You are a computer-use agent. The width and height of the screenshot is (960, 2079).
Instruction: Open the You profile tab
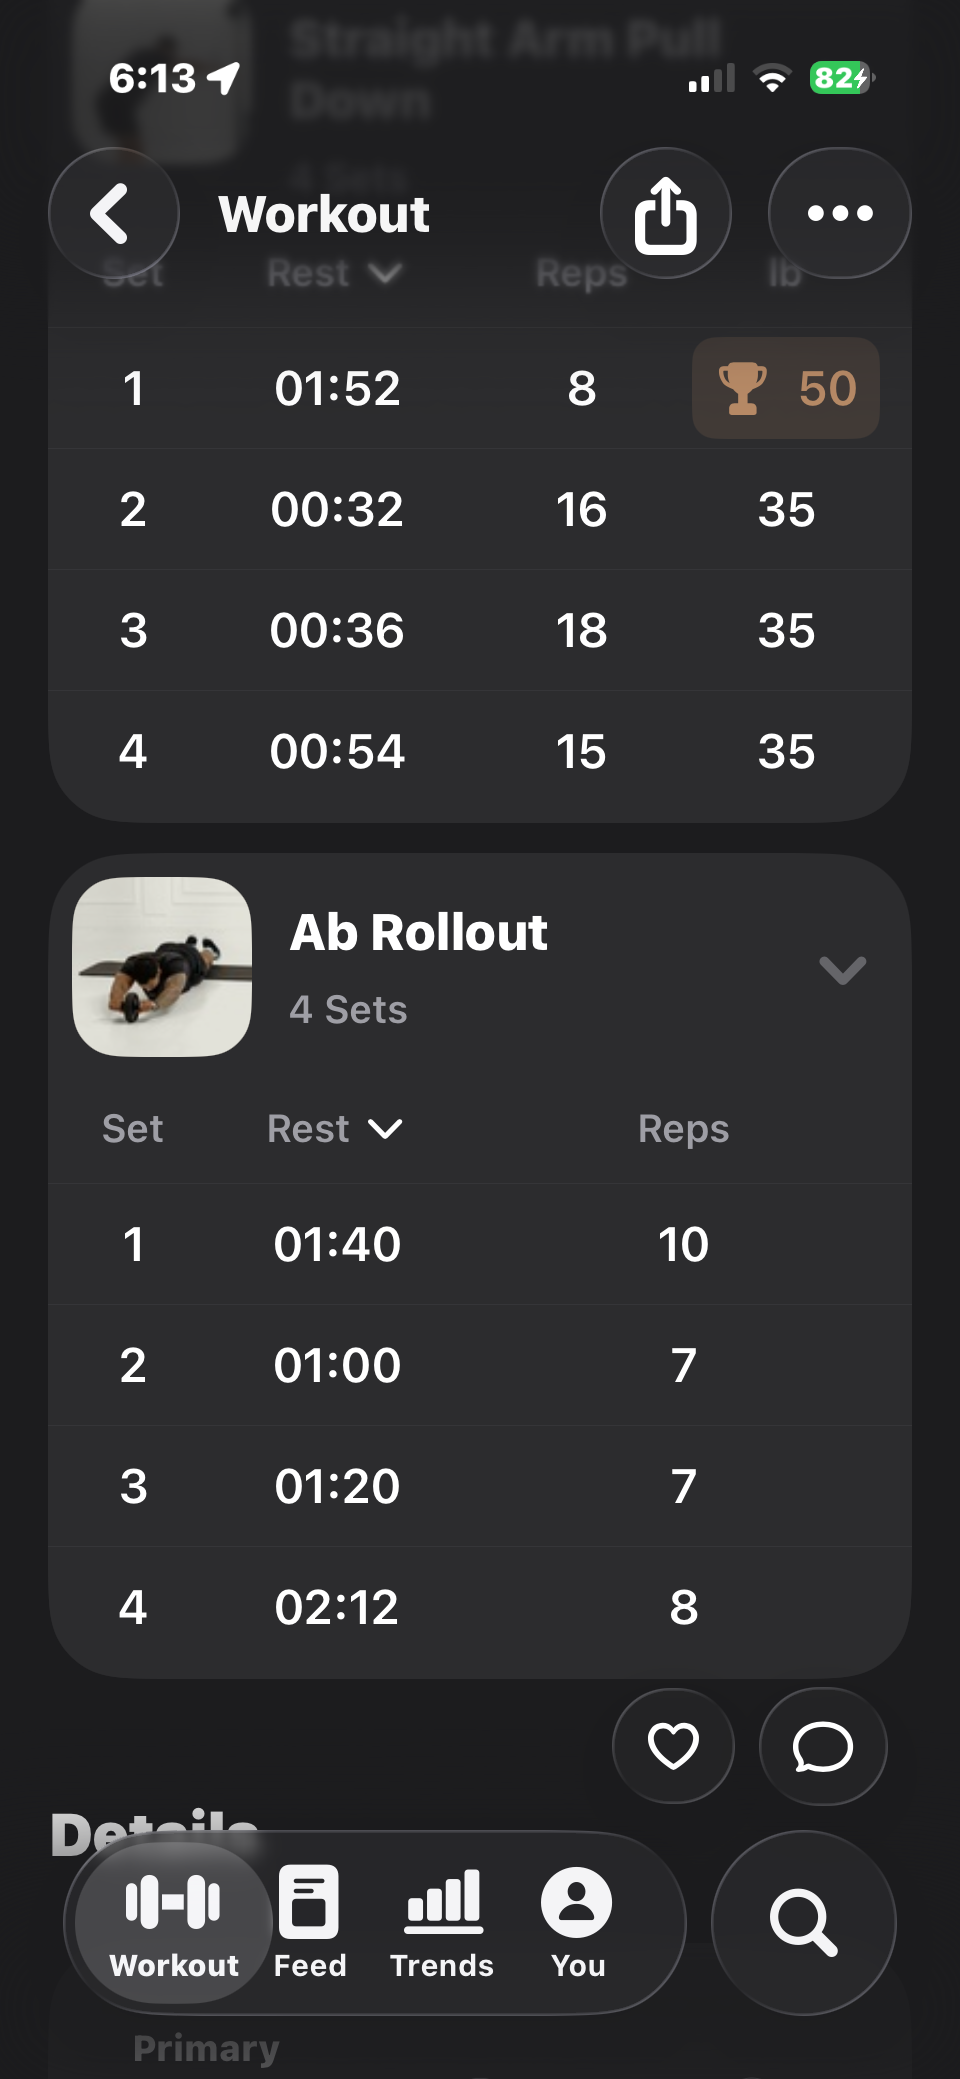point(577,1922)
